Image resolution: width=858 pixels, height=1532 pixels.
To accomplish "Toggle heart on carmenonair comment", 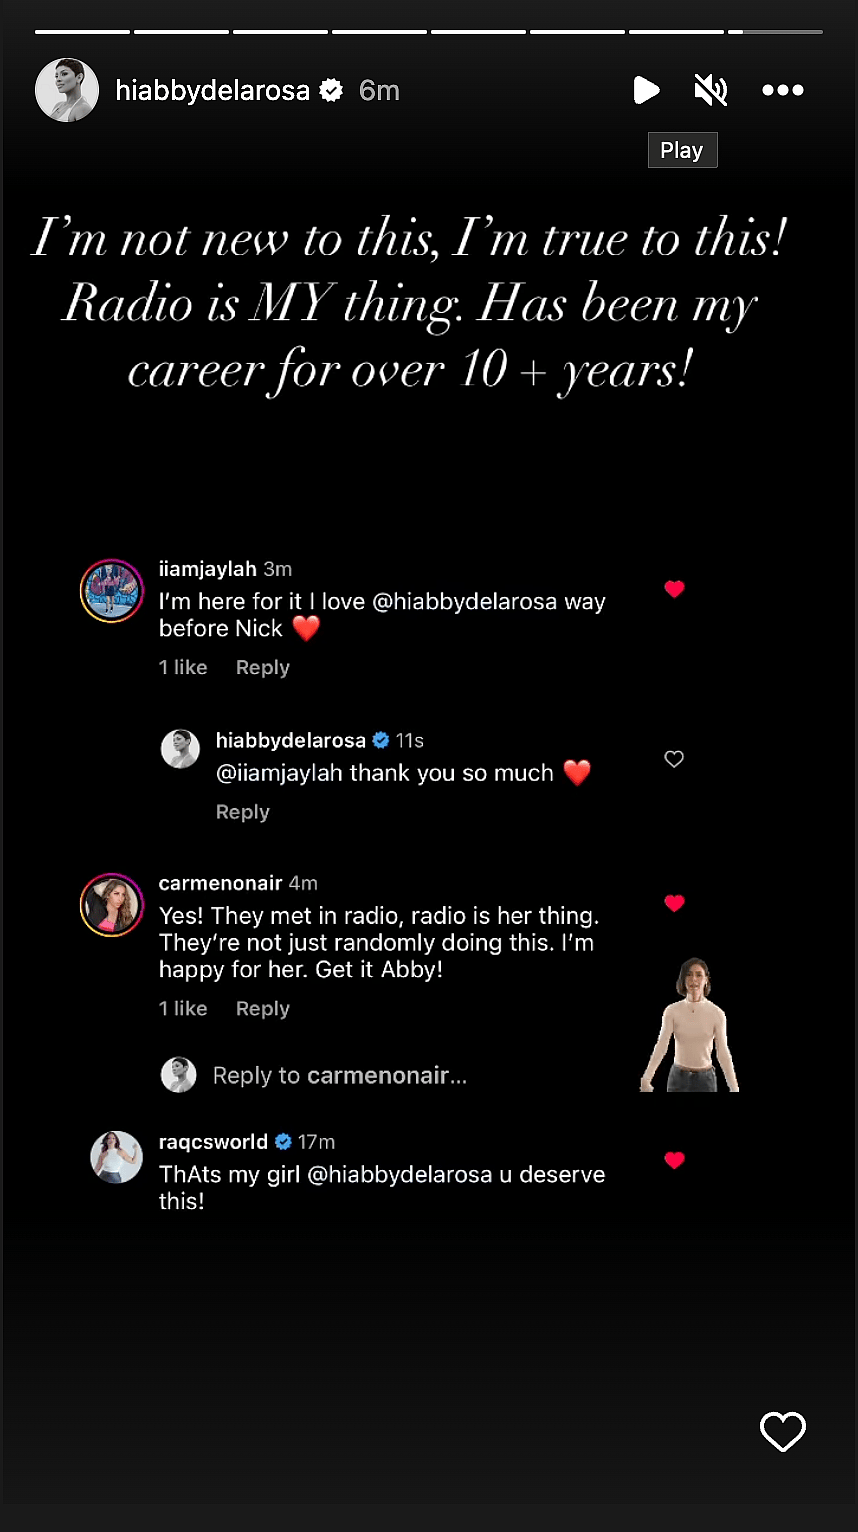I will pos(674,903).
